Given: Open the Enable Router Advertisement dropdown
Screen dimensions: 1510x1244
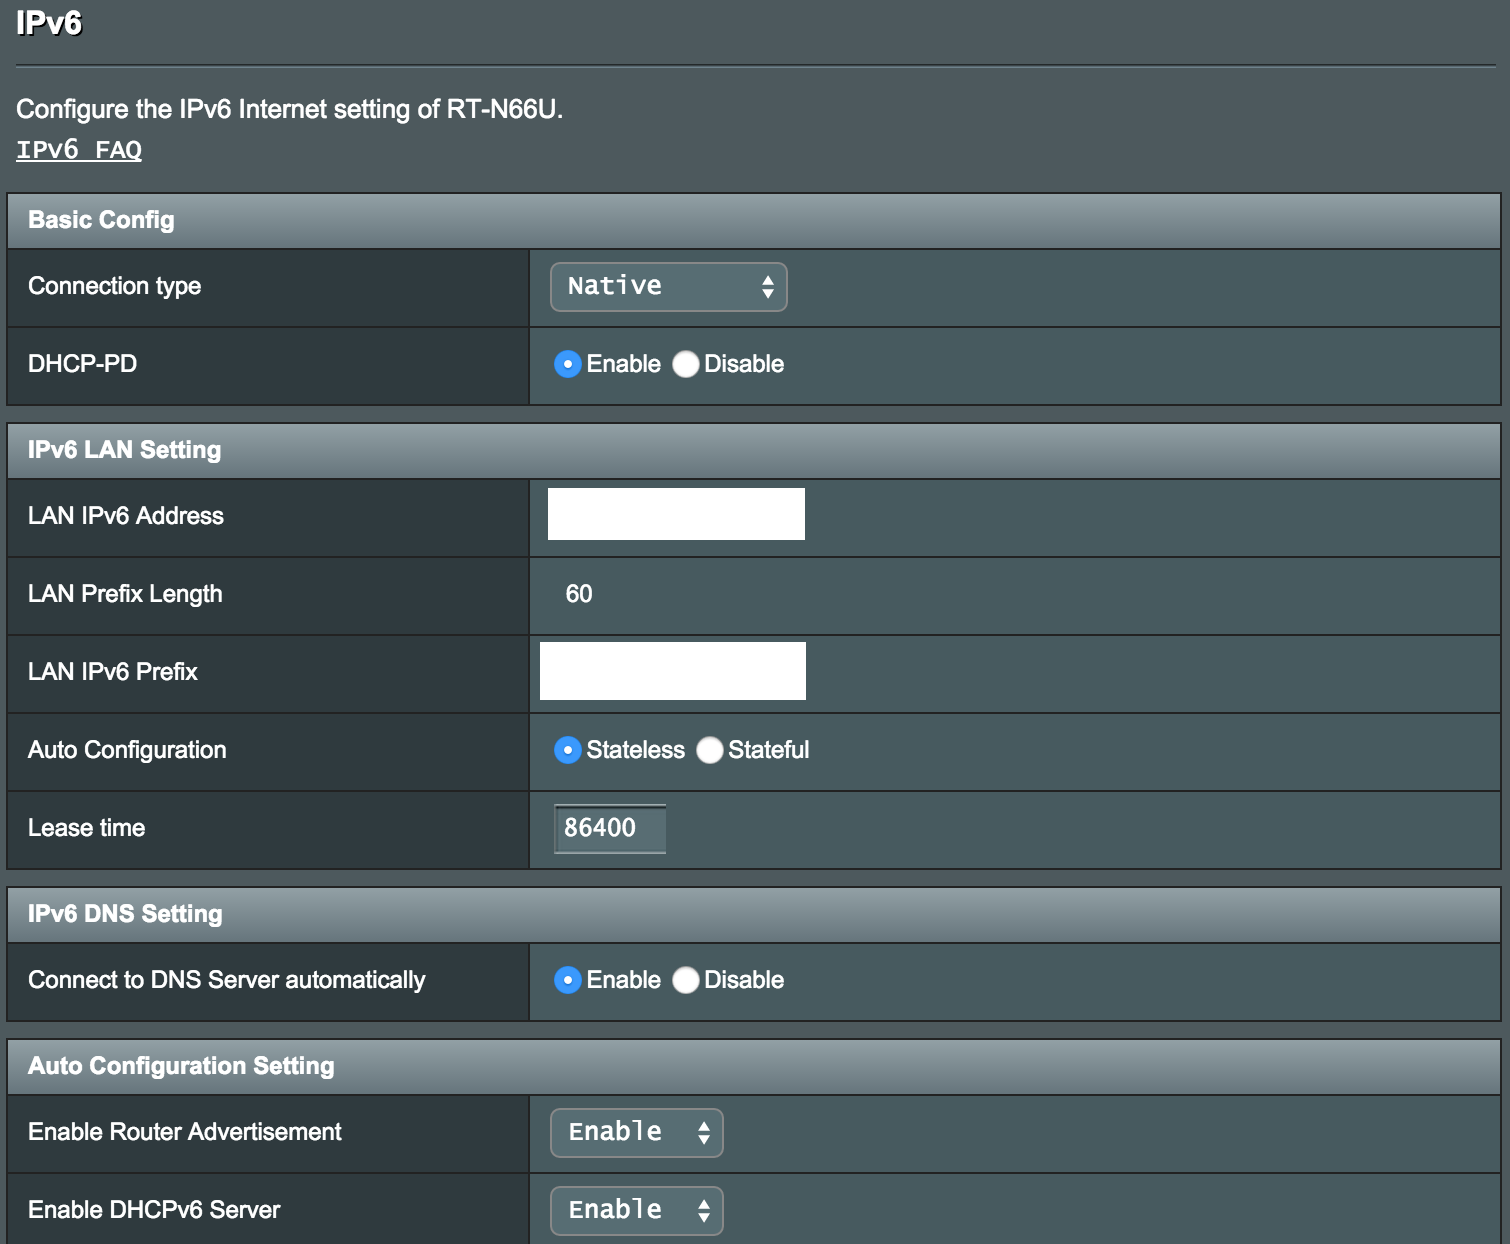Looking at the screenshot, I should click(637, 1133).
